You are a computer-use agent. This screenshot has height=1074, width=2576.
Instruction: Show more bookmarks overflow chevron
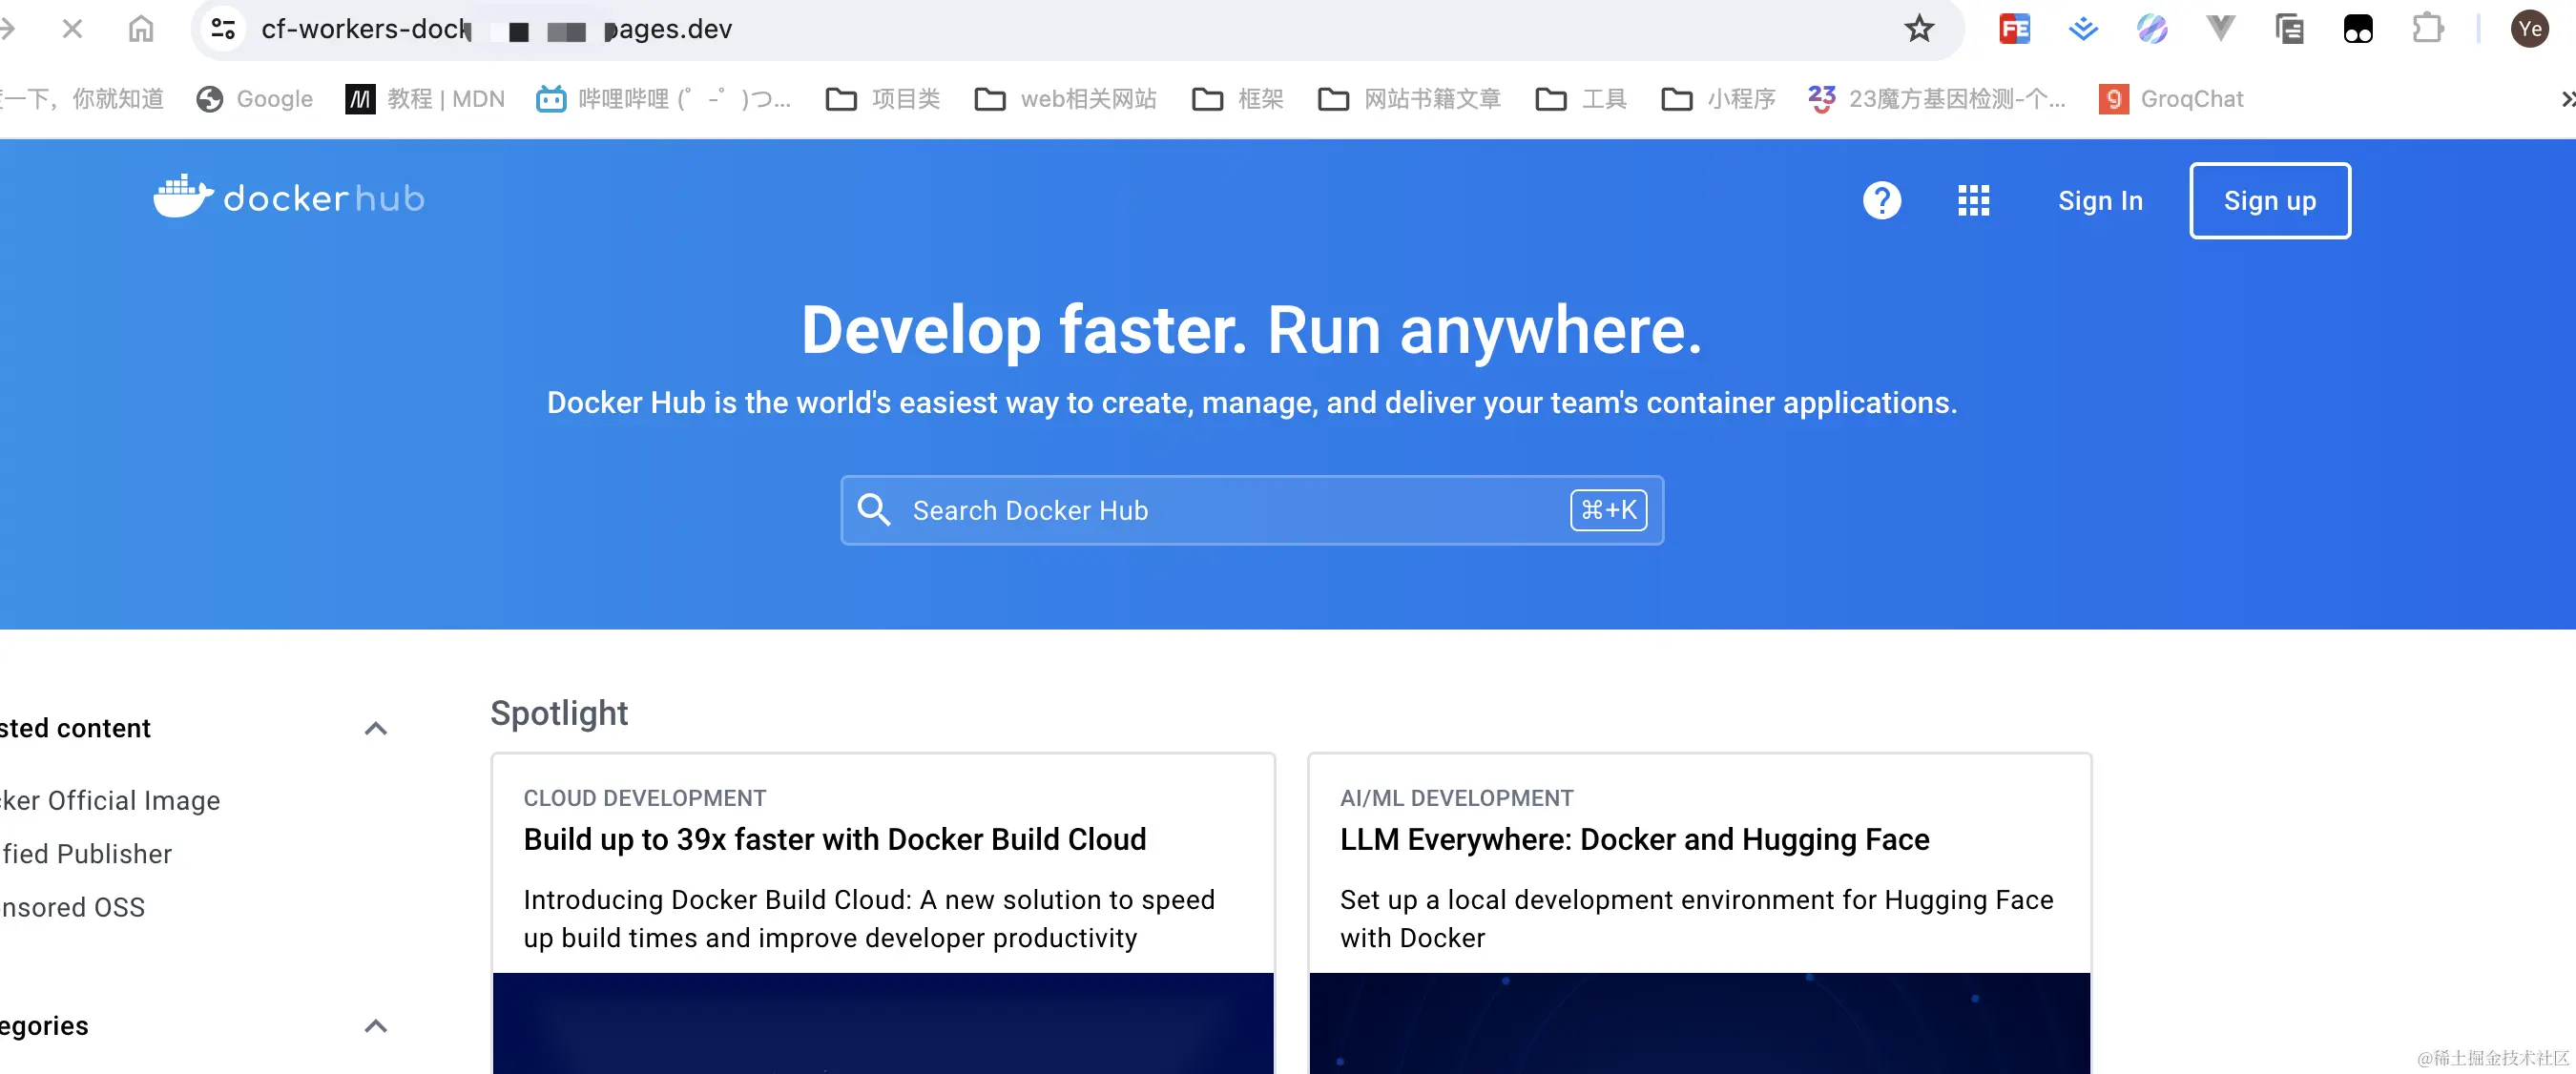(2566, 99)
